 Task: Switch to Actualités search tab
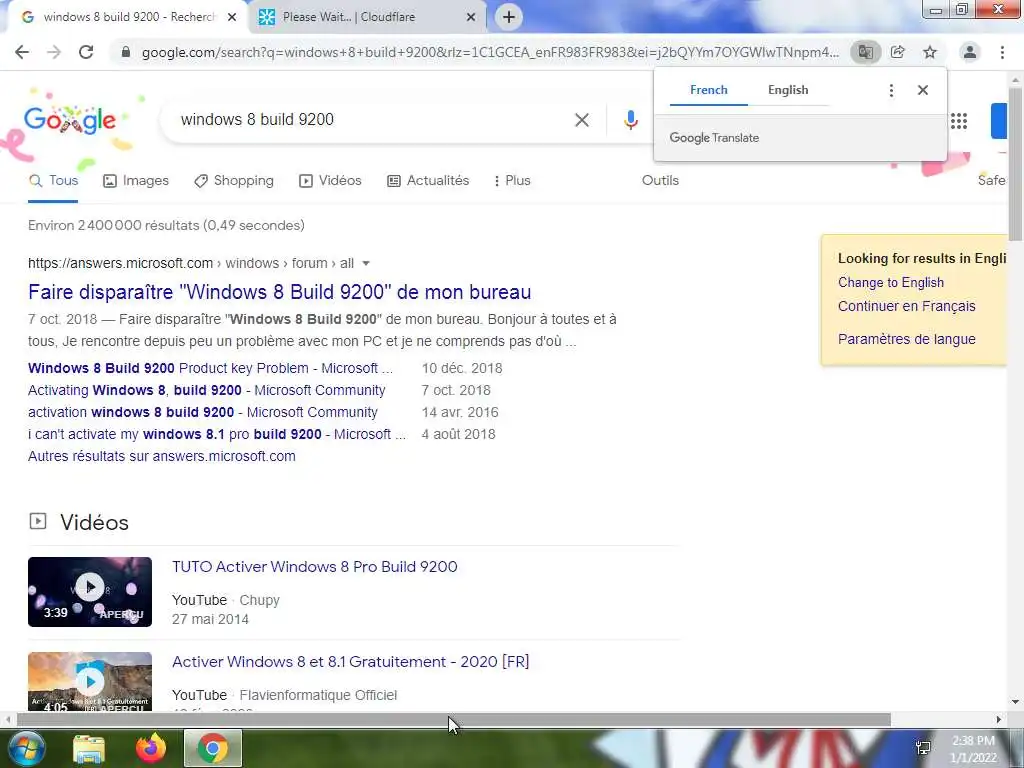(x=428, y=181)
